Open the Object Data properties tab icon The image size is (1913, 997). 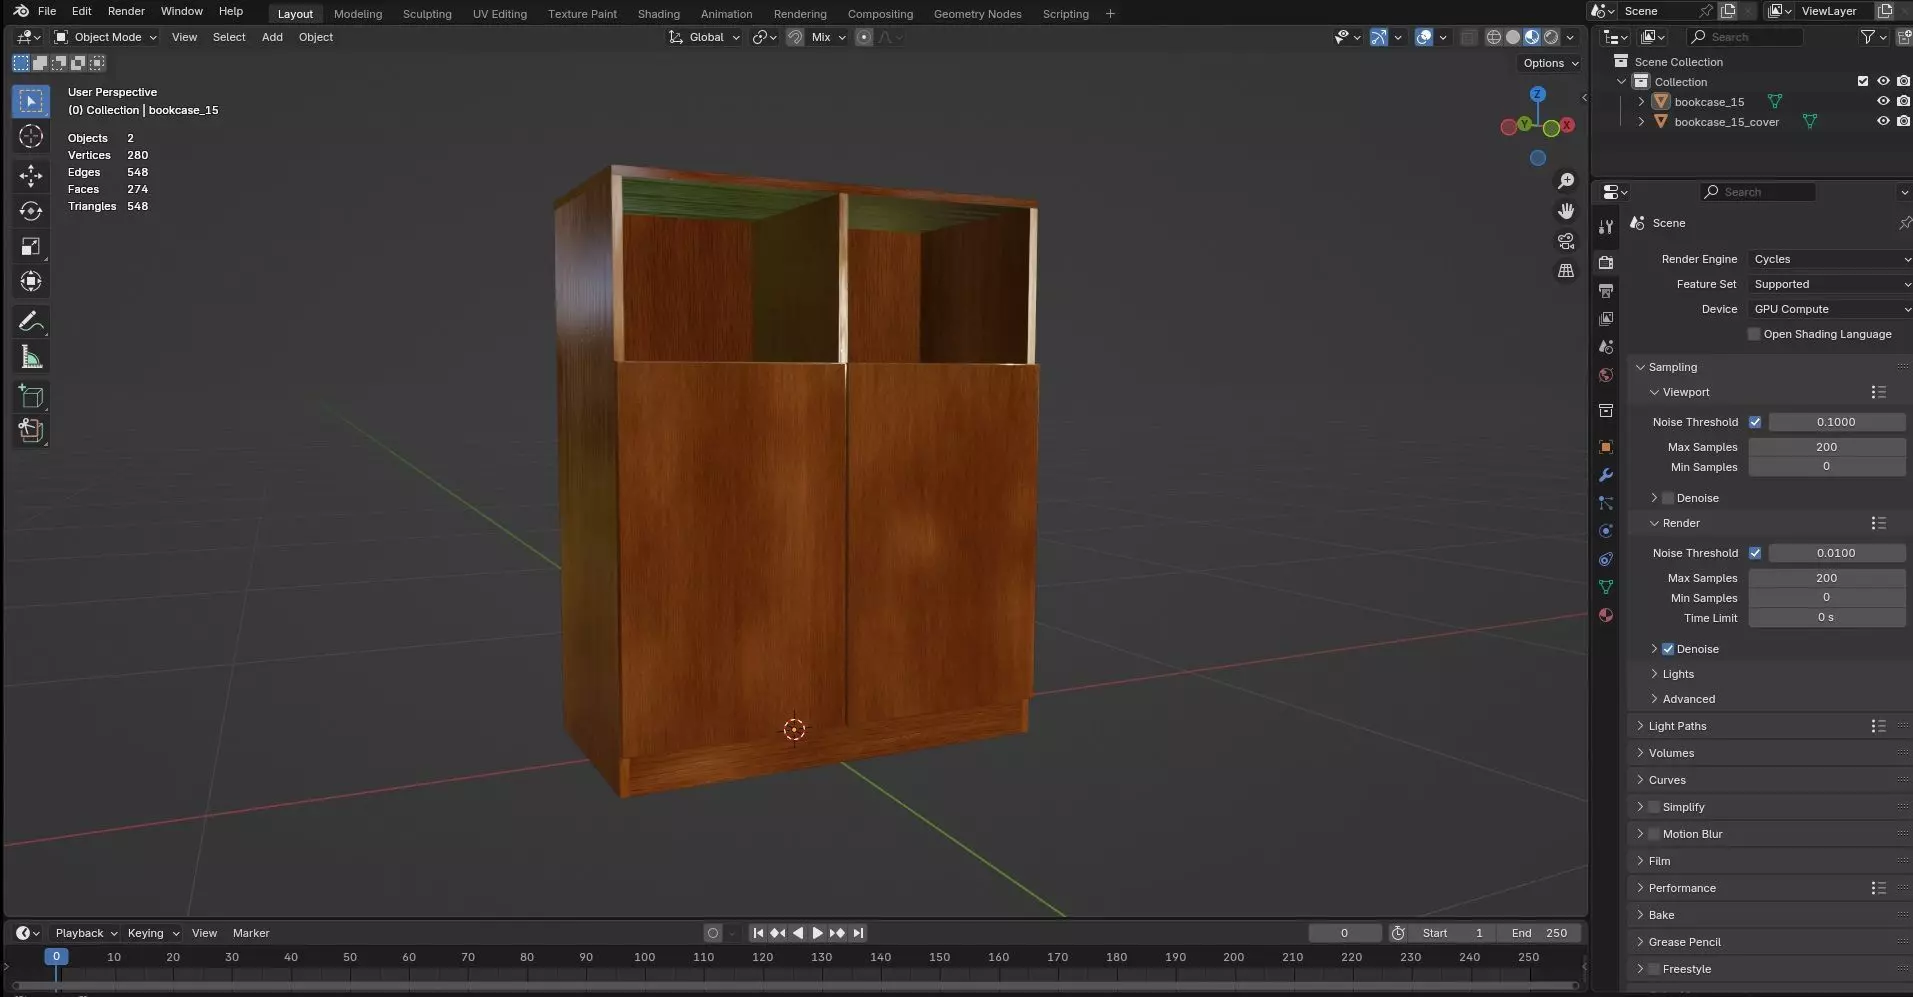click(1606, 587)
